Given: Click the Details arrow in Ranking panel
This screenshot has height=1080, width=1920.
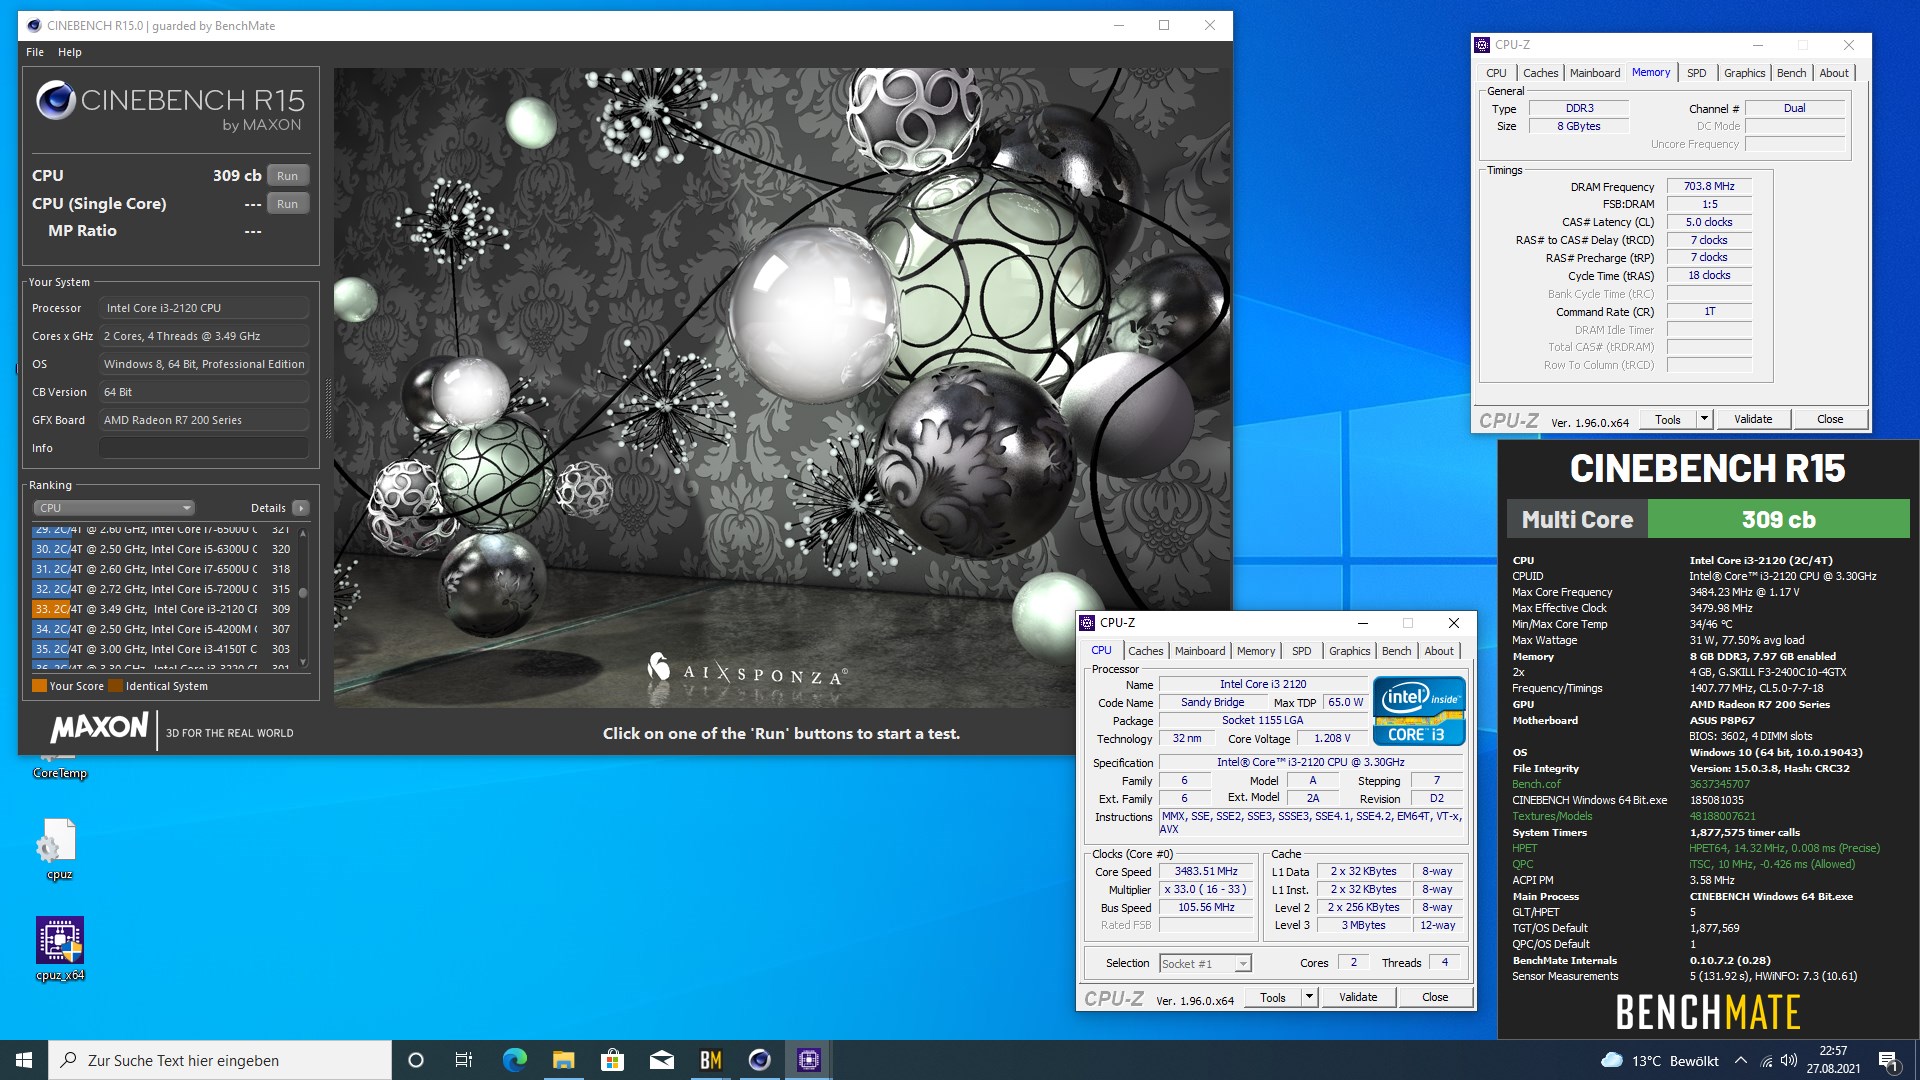Looking at the screenshot, I should coord(301,508).
